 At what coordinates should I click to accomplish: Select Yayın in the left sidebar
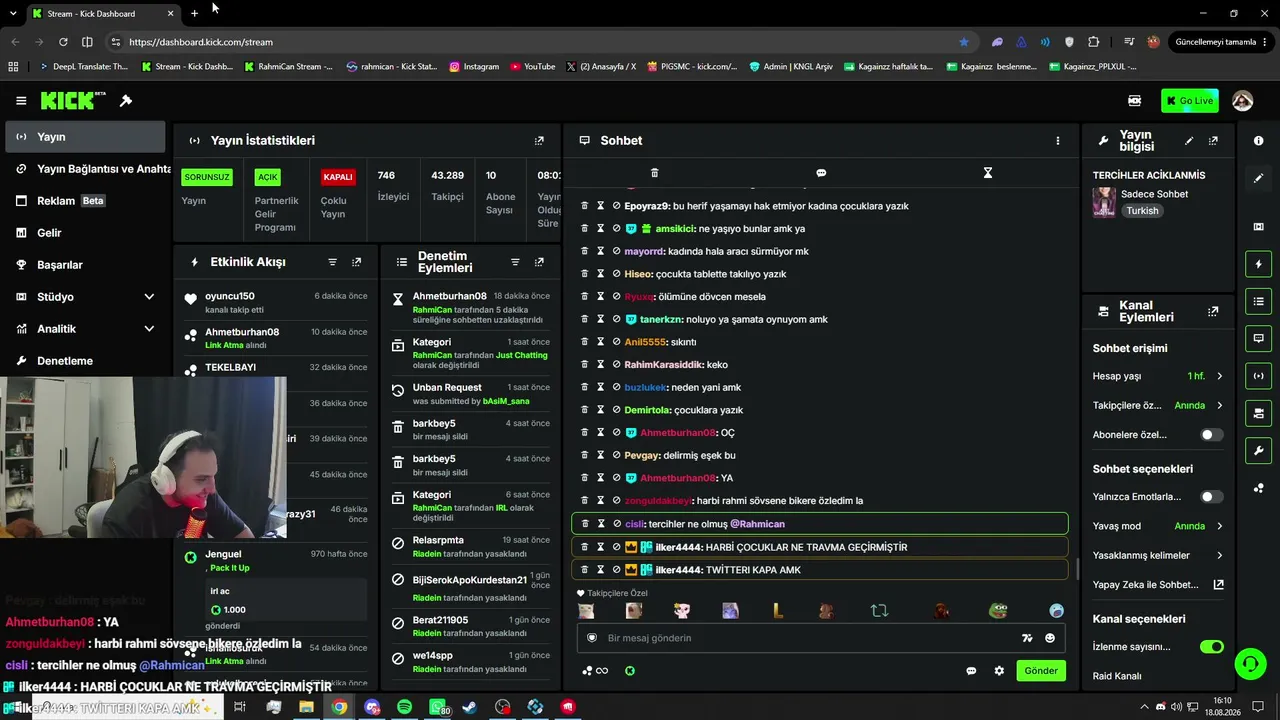85,137
